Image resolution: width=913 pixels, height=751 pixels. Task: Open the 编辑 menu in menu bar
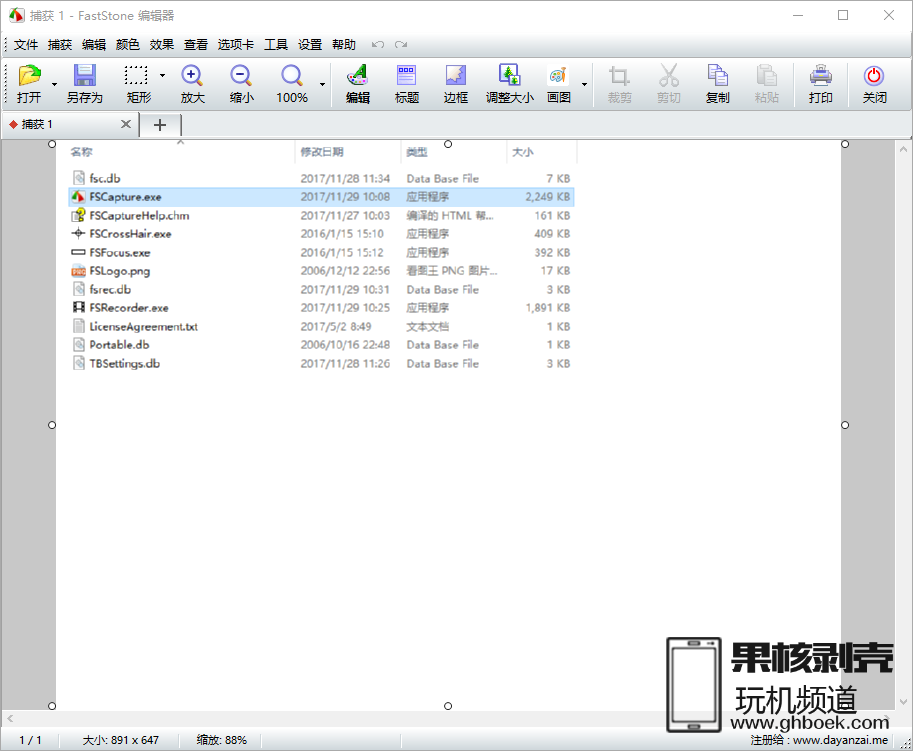coord(94,45)
